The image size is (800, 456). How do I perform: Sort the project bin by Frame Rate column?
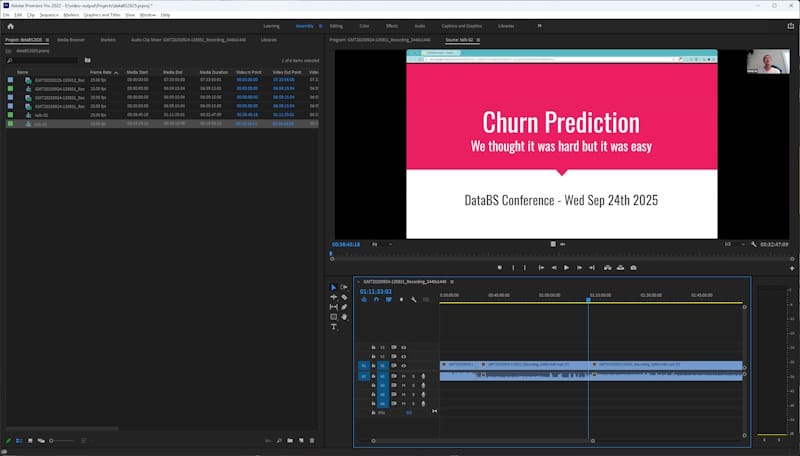[x=101, y=72]
